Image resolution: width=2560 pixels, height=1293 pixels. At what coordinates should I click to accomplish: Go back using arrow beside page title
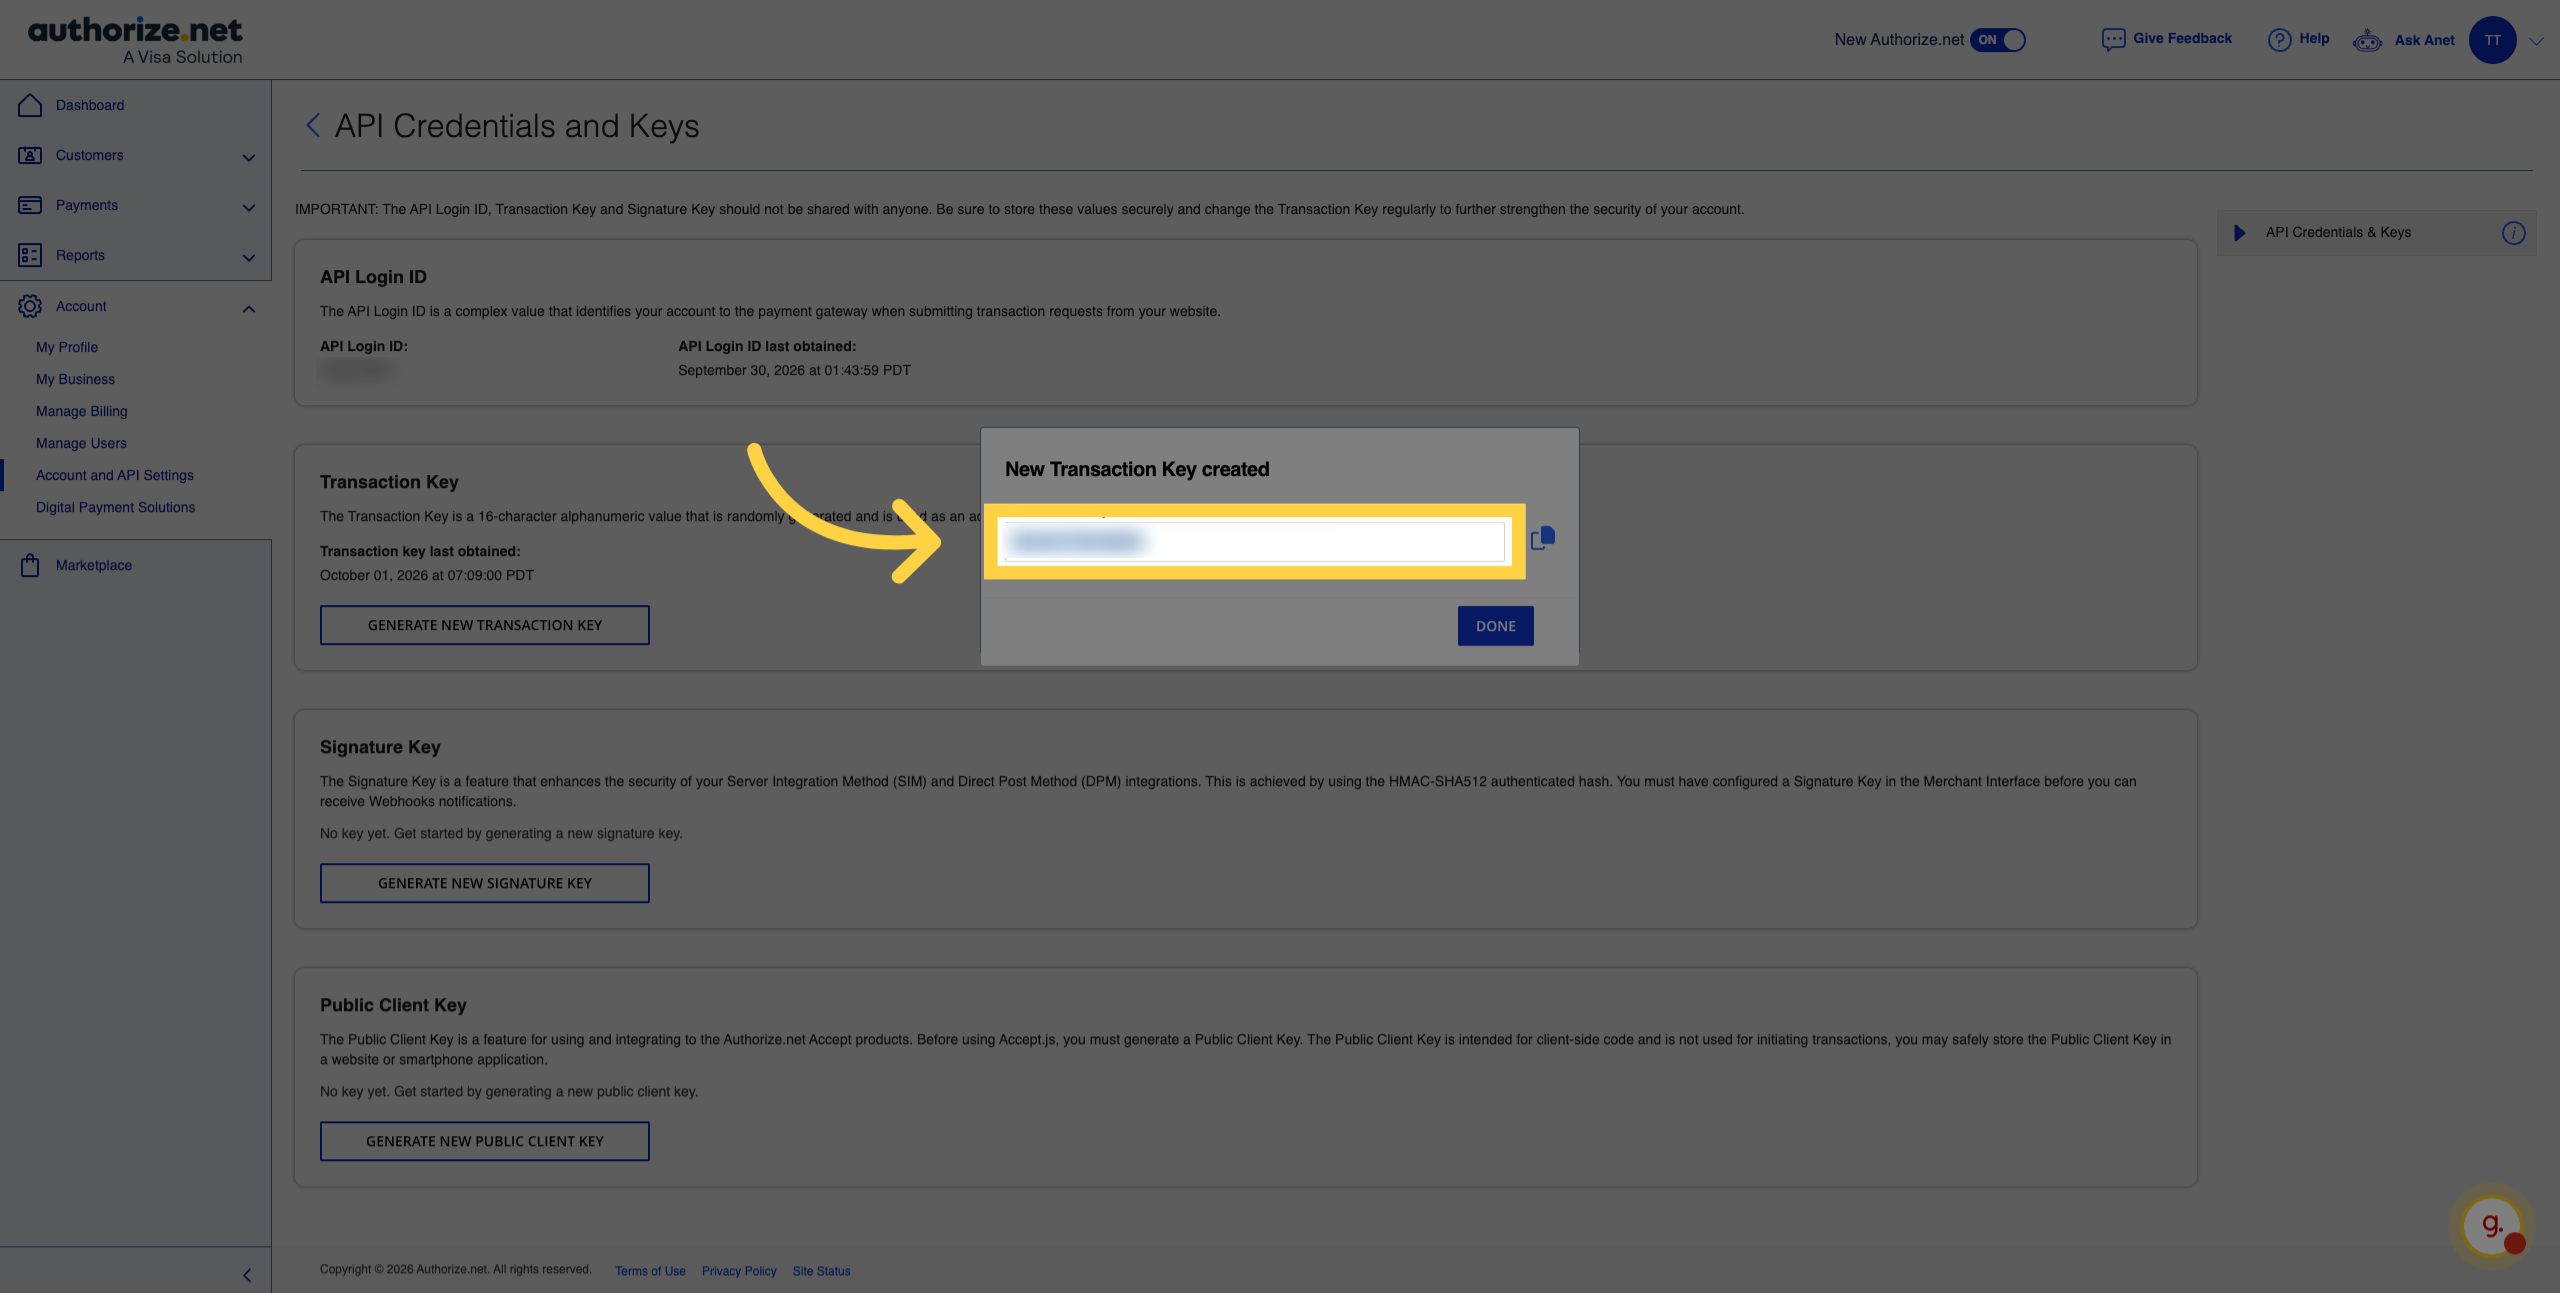pos(313,125)
